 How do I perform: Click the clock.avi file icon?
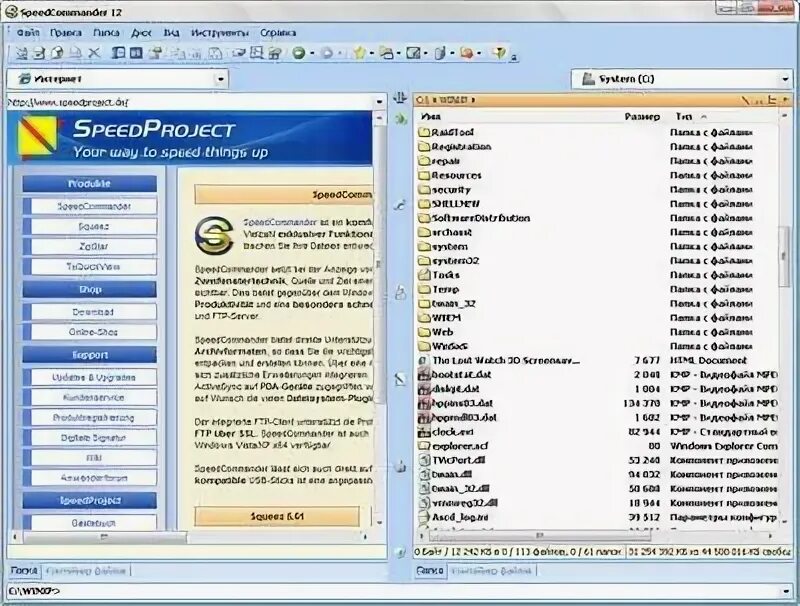(424, 432)
